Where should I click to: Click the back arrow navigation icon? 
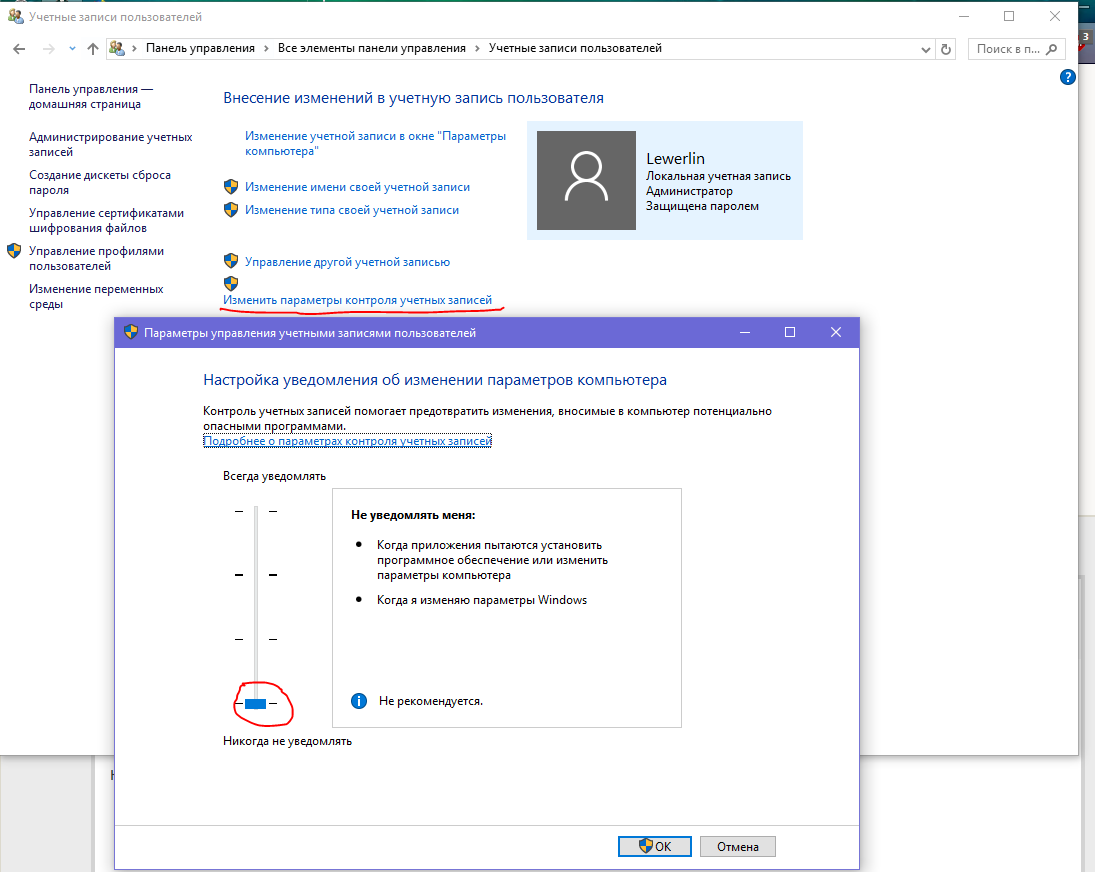[20, 49]
